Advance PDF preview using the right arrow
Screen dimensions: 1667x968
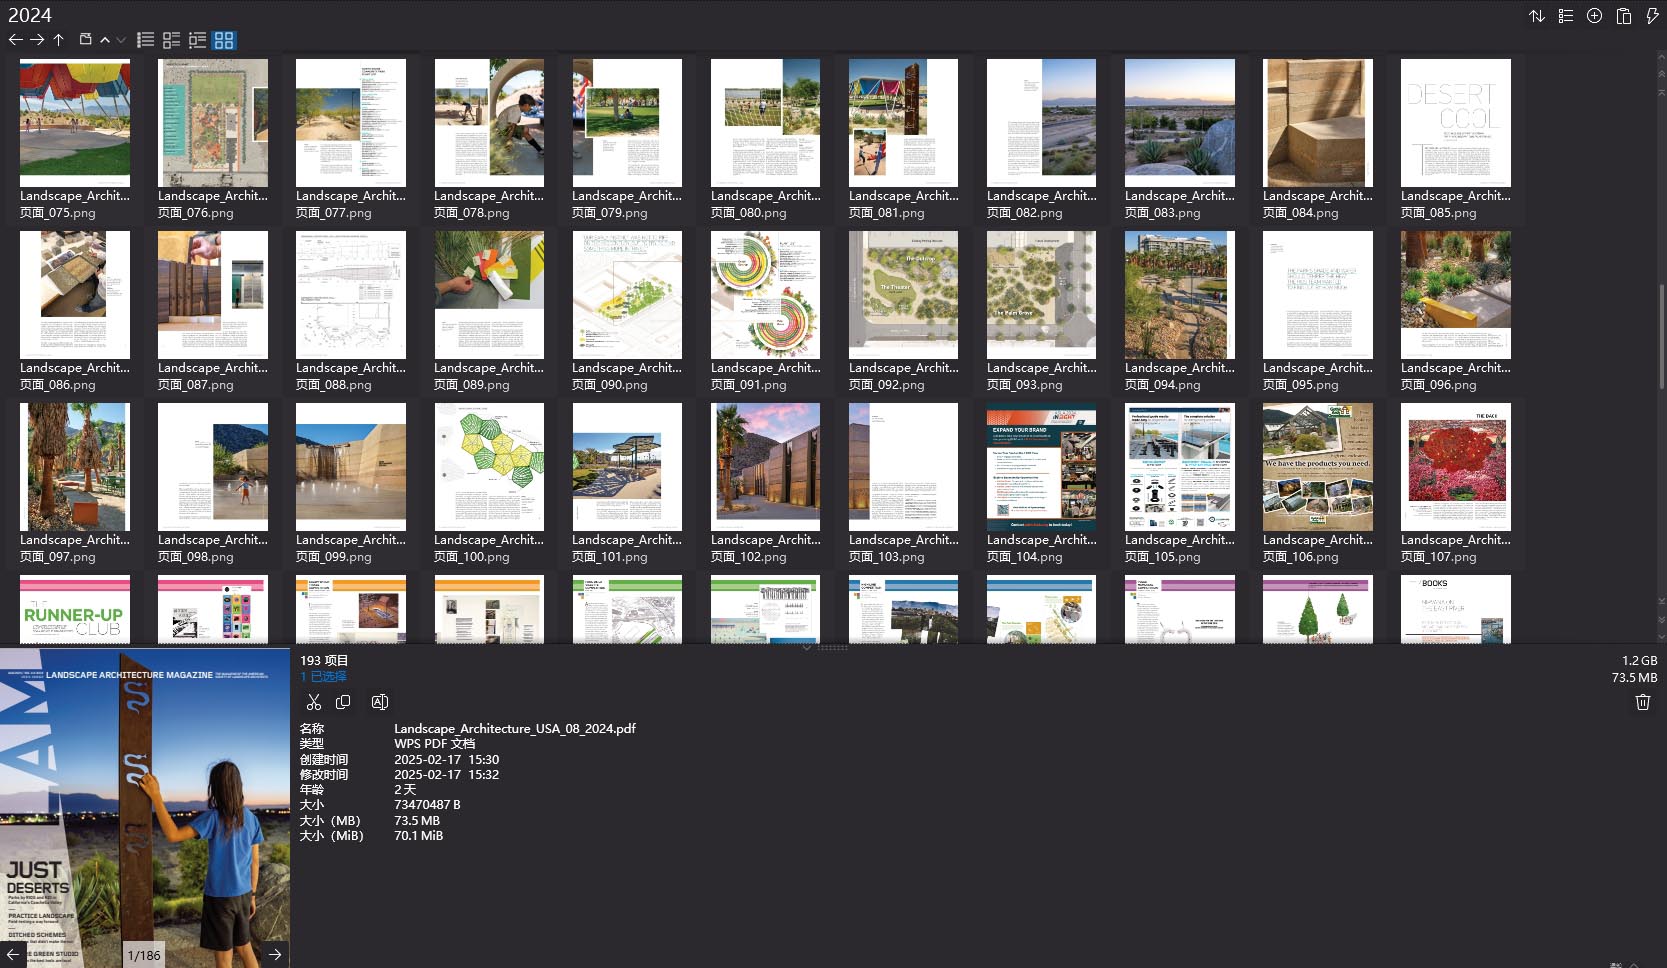(274, 955)
